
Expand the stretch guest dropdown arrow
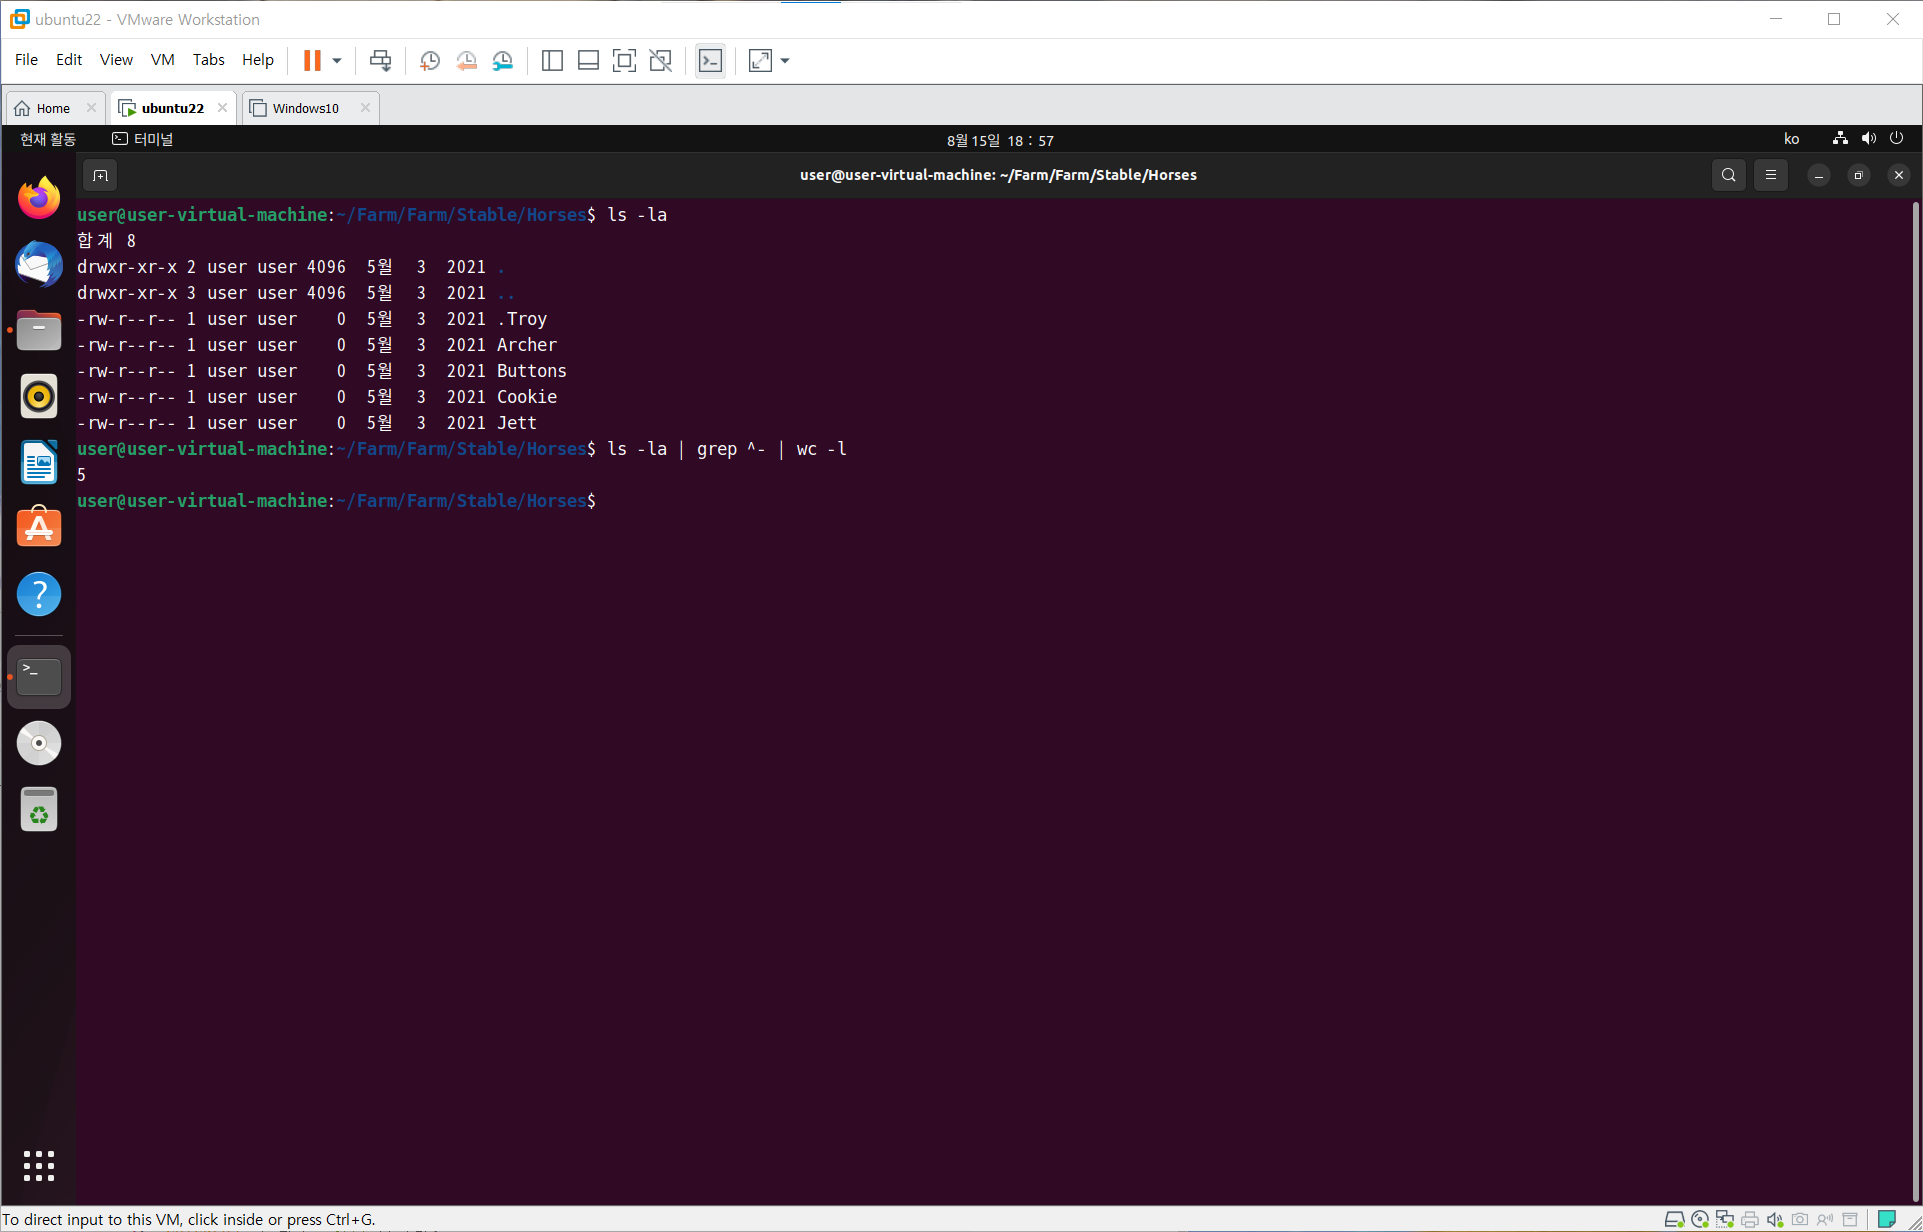785,61
